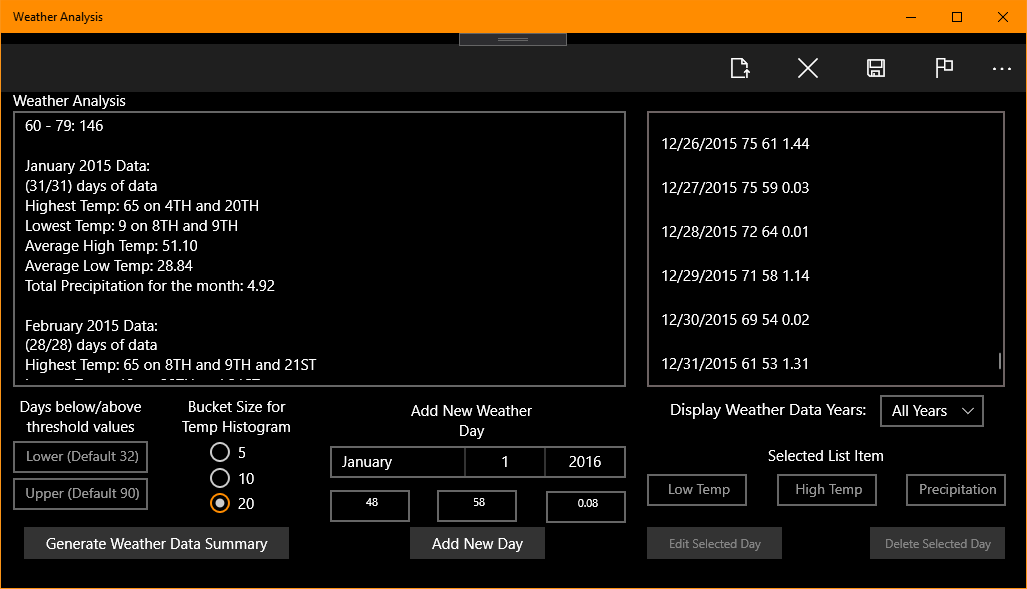Click Generate Weather Data Summary button
1027x589 pixels.
157,543
